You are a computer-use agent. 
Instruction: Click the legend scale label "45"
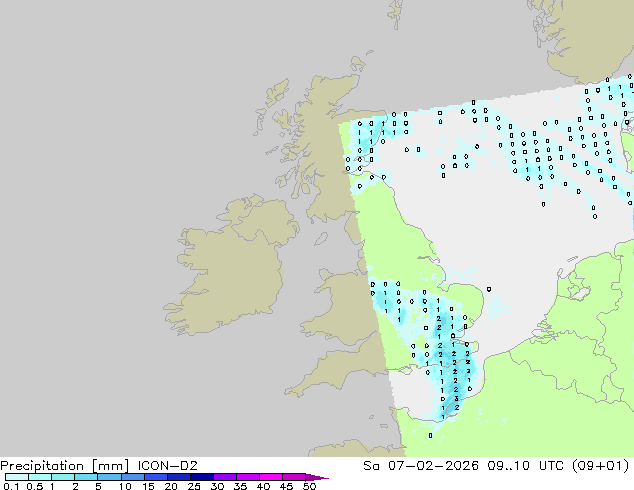coord(286,486)
